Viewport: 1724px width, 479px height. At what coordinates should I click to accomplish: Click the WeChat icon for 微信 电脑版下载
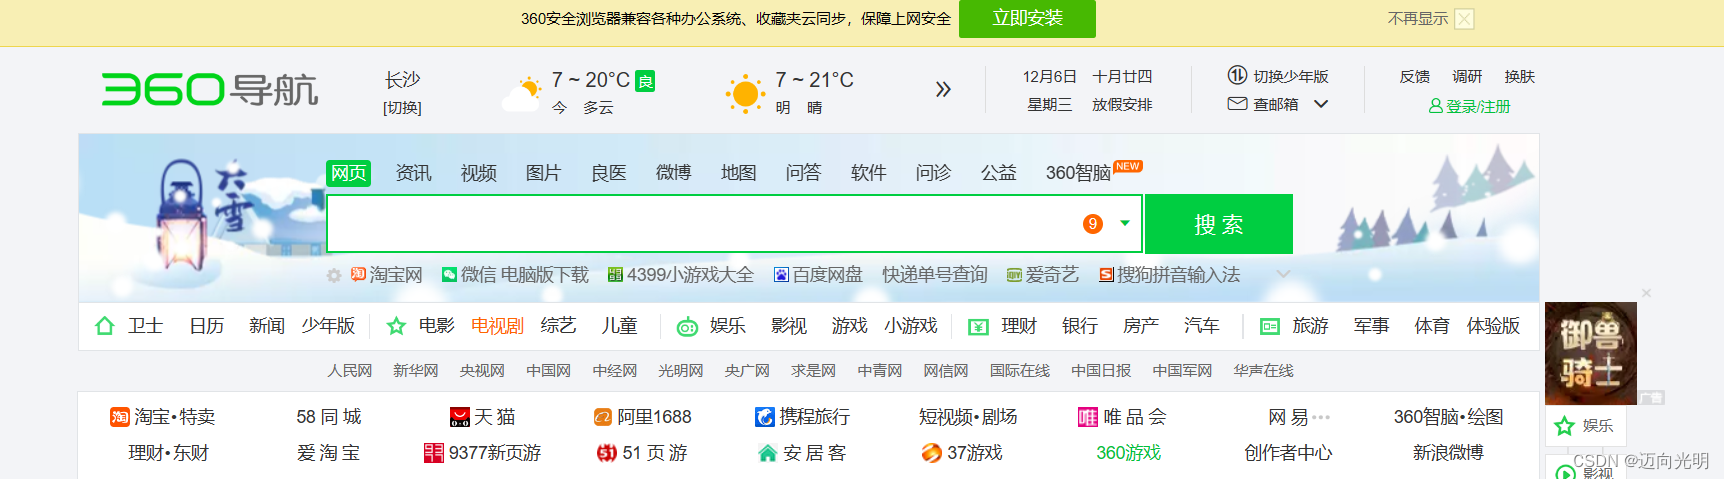[450, 275]
